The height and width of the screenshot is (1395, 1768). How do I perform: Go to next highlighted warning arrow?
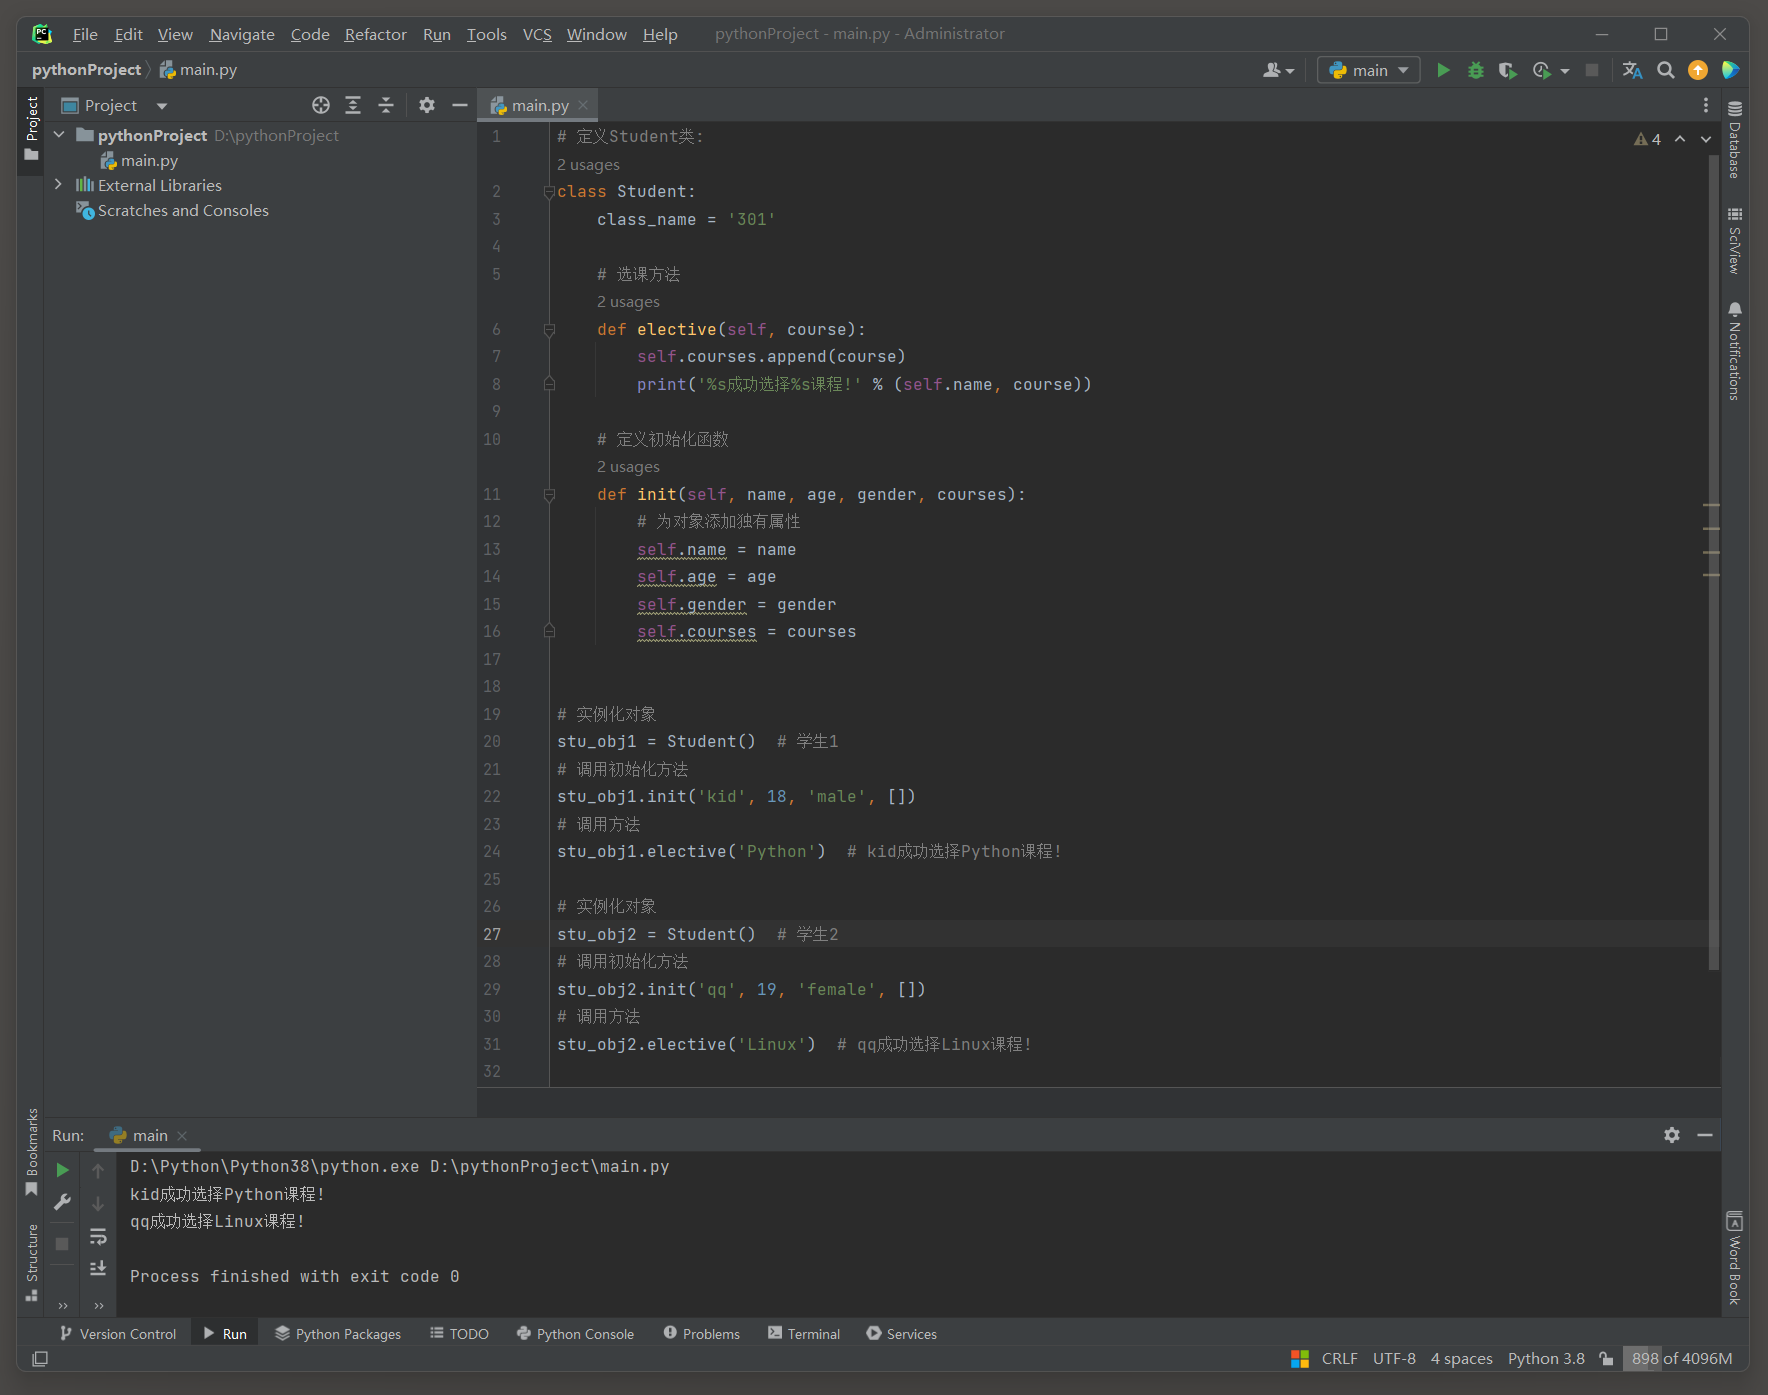tap(1706, 139)
